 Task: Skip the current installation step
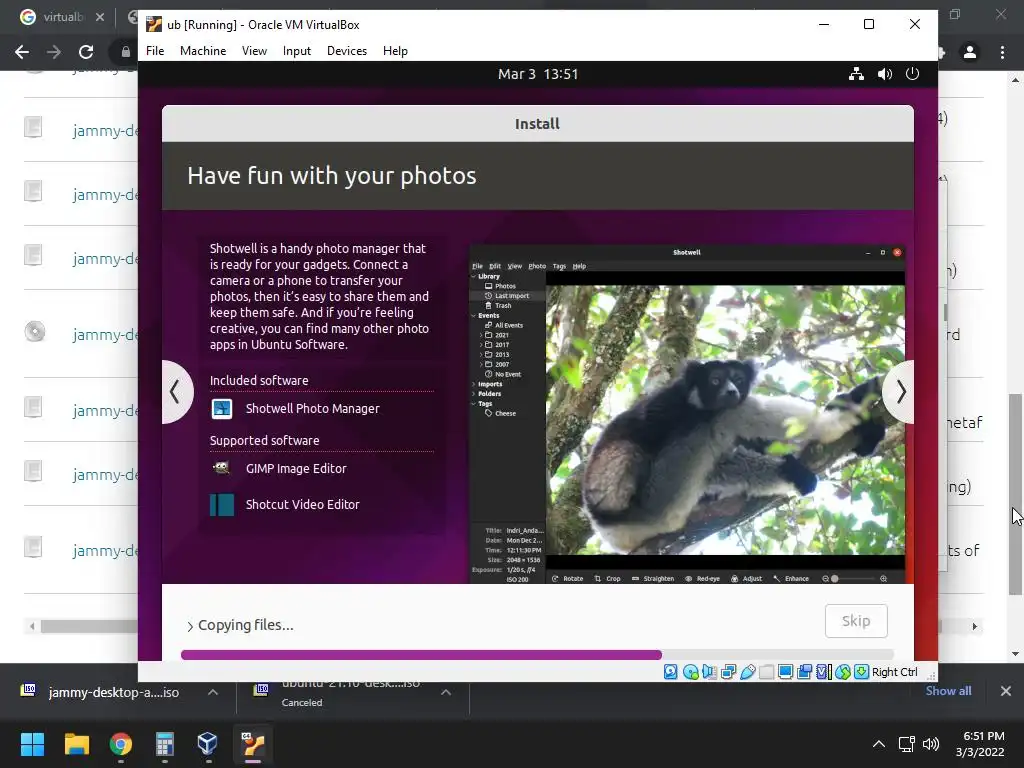click(856, 620)
